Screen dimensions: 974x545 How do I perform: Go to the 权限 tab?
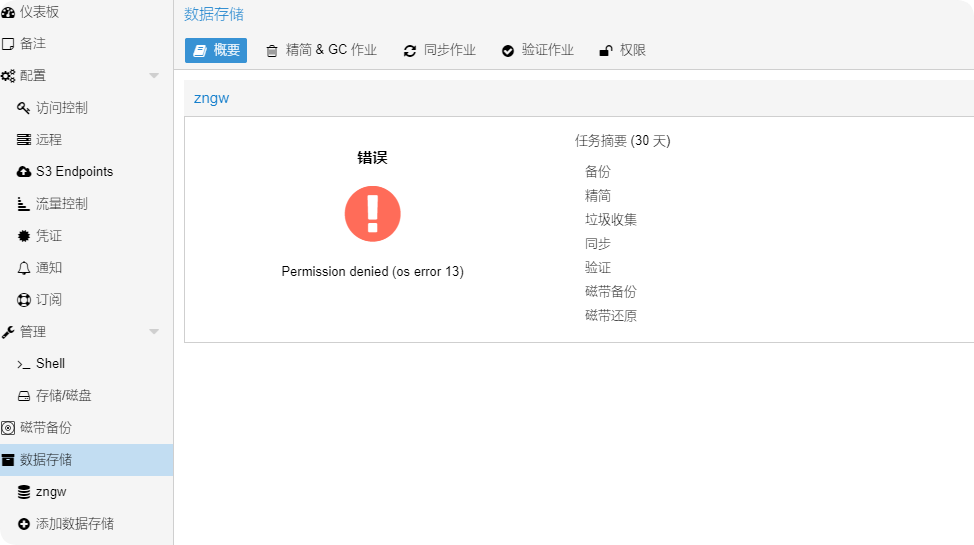point(622,50)
